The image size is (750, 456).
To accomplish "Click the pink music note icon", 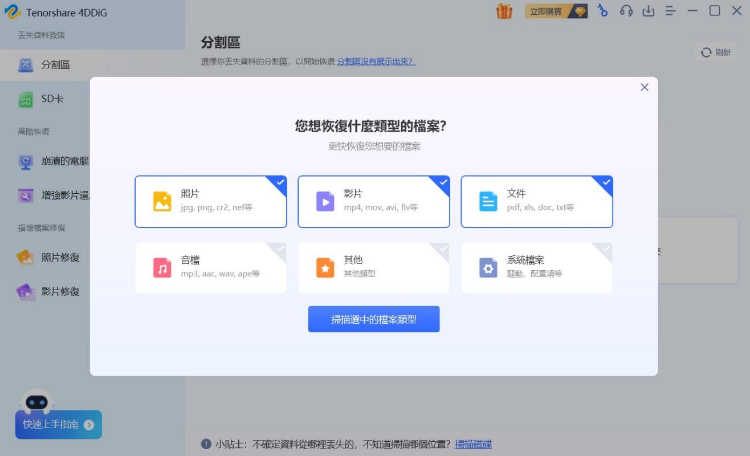I will point(162,268).
